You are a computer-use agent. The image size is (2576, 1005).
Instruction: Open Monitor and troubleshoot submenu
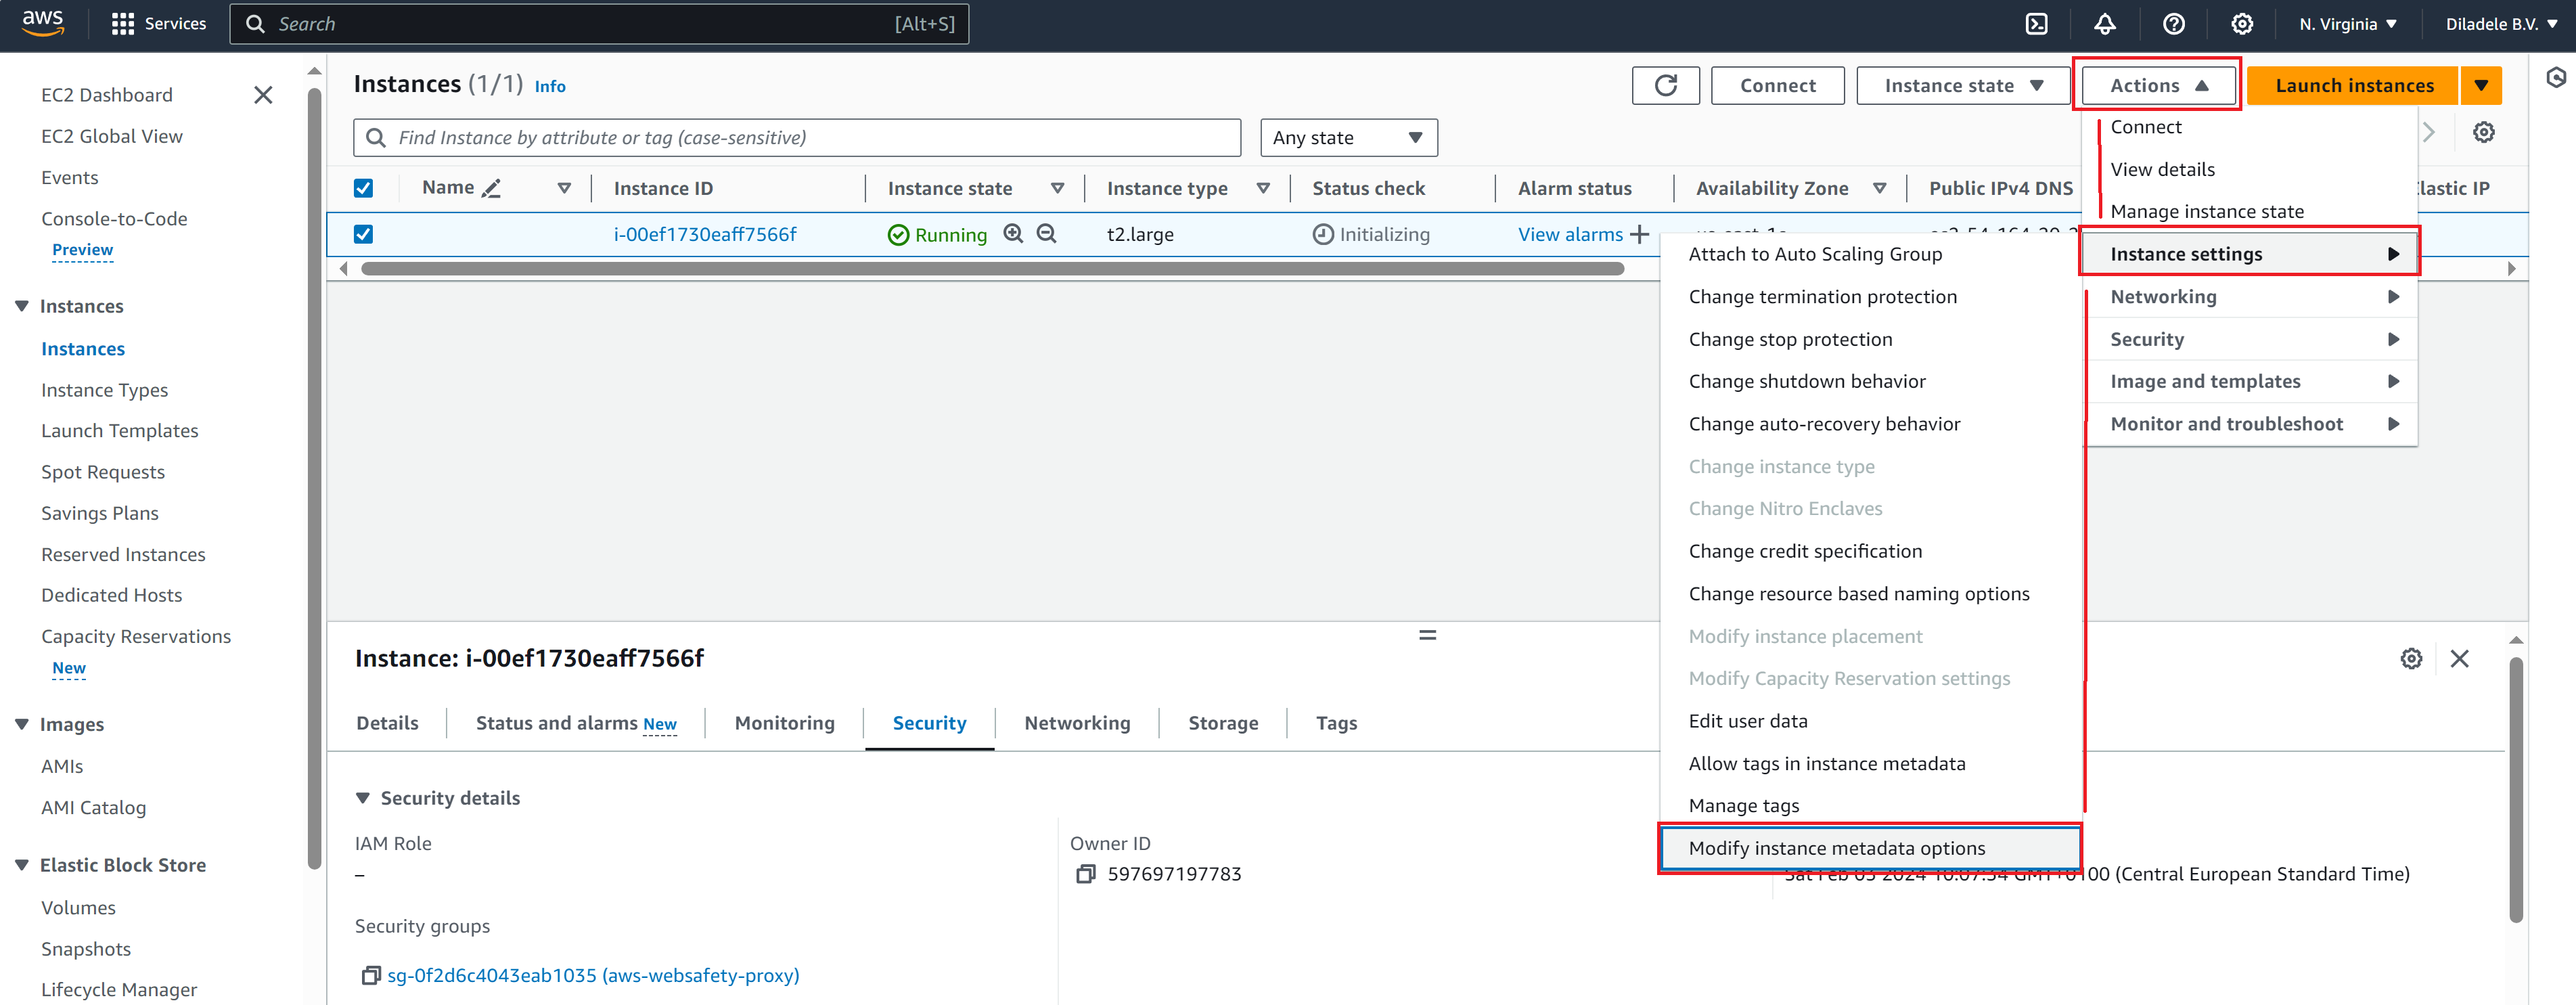[x=2251, y=424]
